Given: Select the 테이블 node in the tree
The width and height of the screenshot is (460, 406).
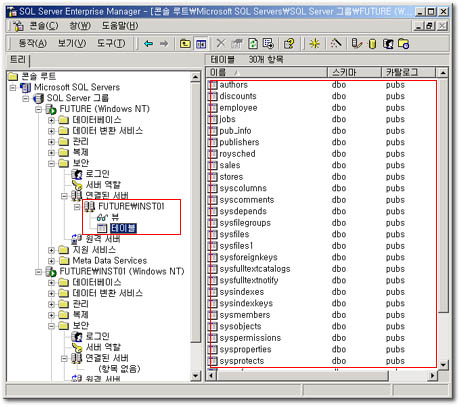Looking at the screenshot, I should tap(123, 228).
